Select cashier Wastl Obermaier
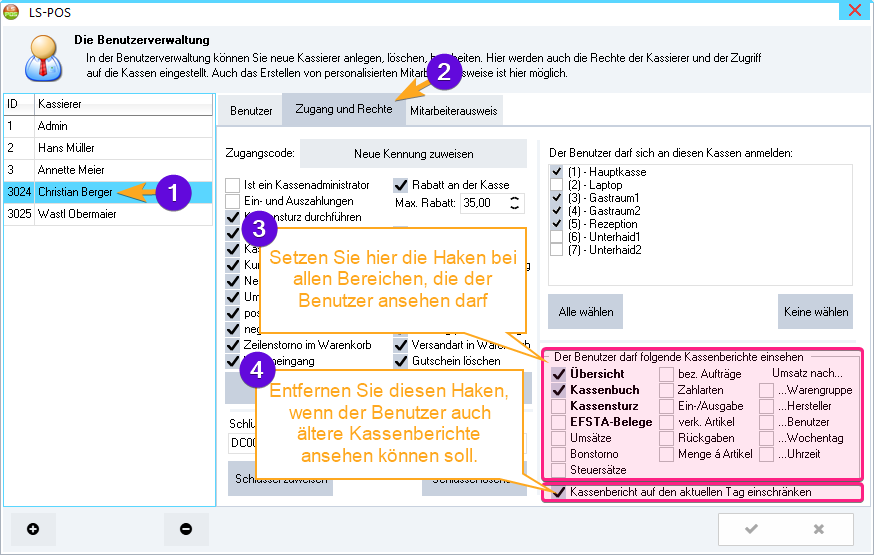Screen dimensions: 874x555 [x=109, y=214]
